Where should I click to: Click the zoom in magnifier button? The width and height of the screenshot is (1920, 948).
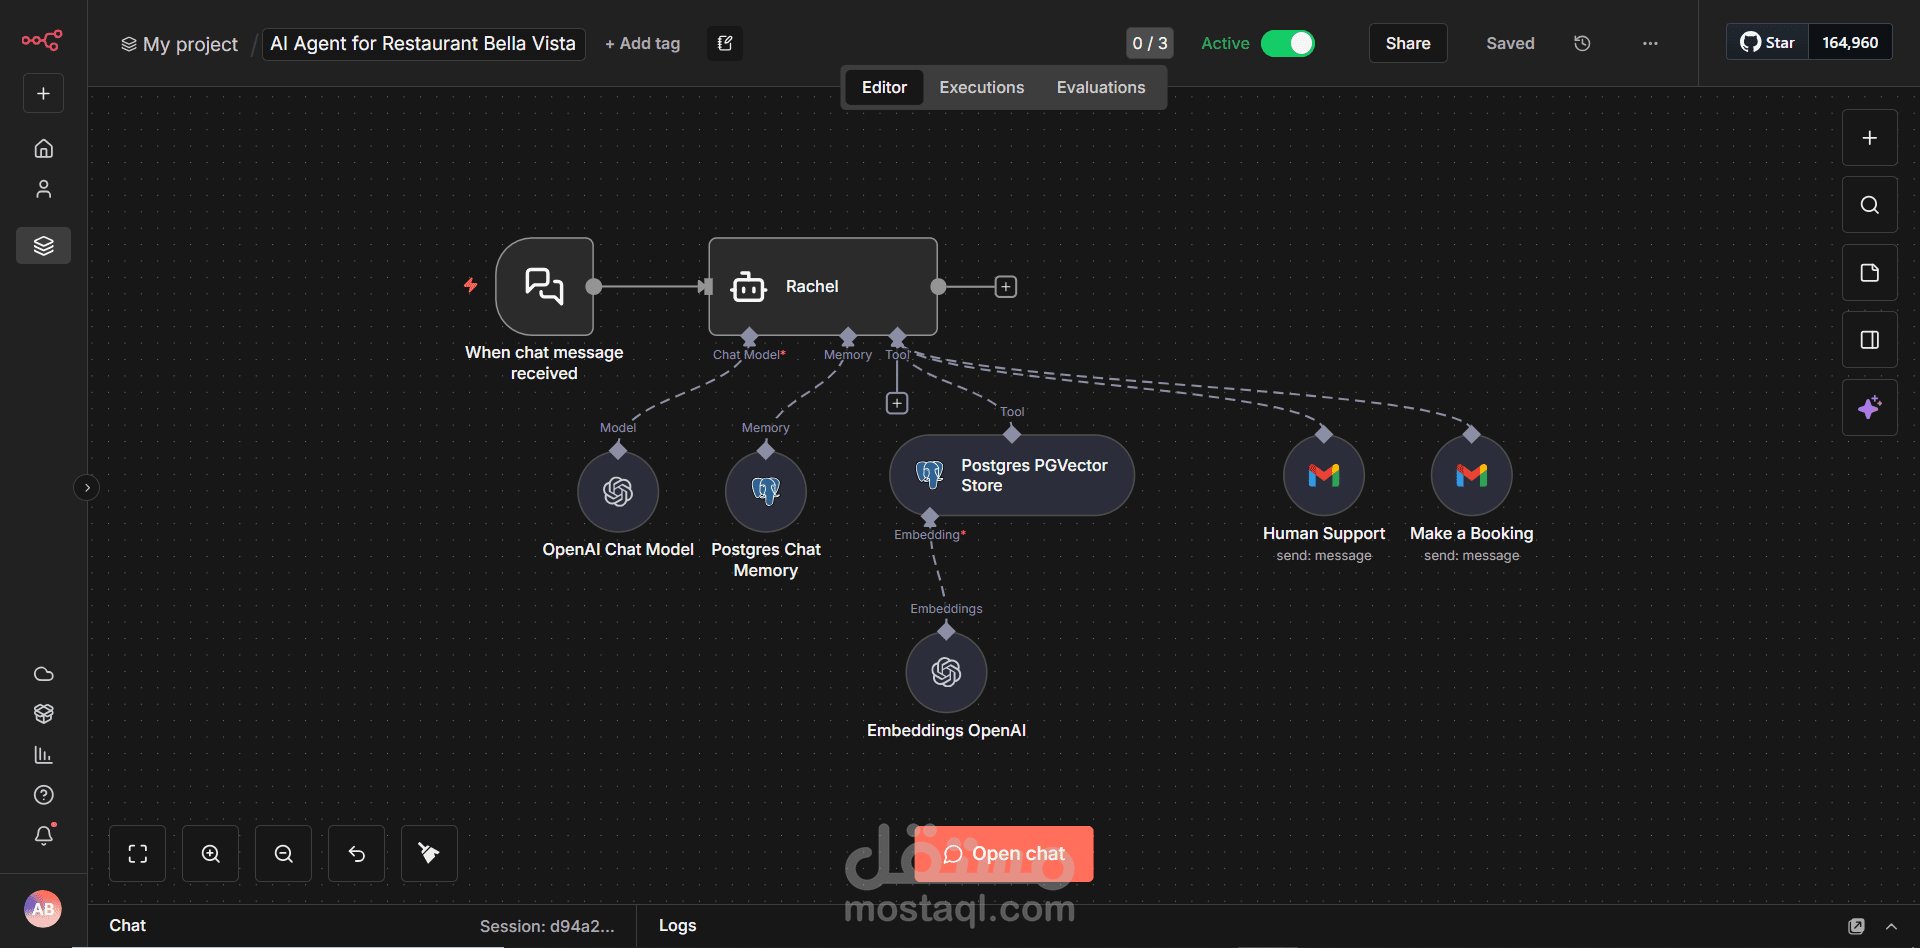click(211, 854)
